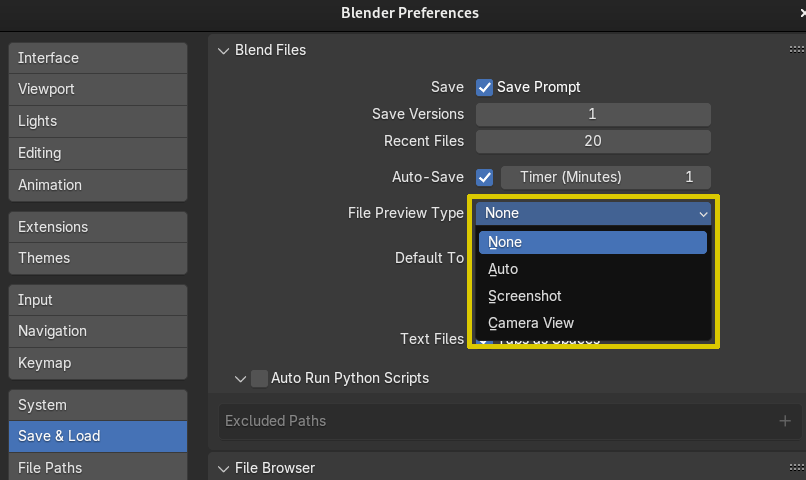Enable Auto Run Python Scripts checkbox
Screen dimensions: 806x480
[x=259, y=379]
